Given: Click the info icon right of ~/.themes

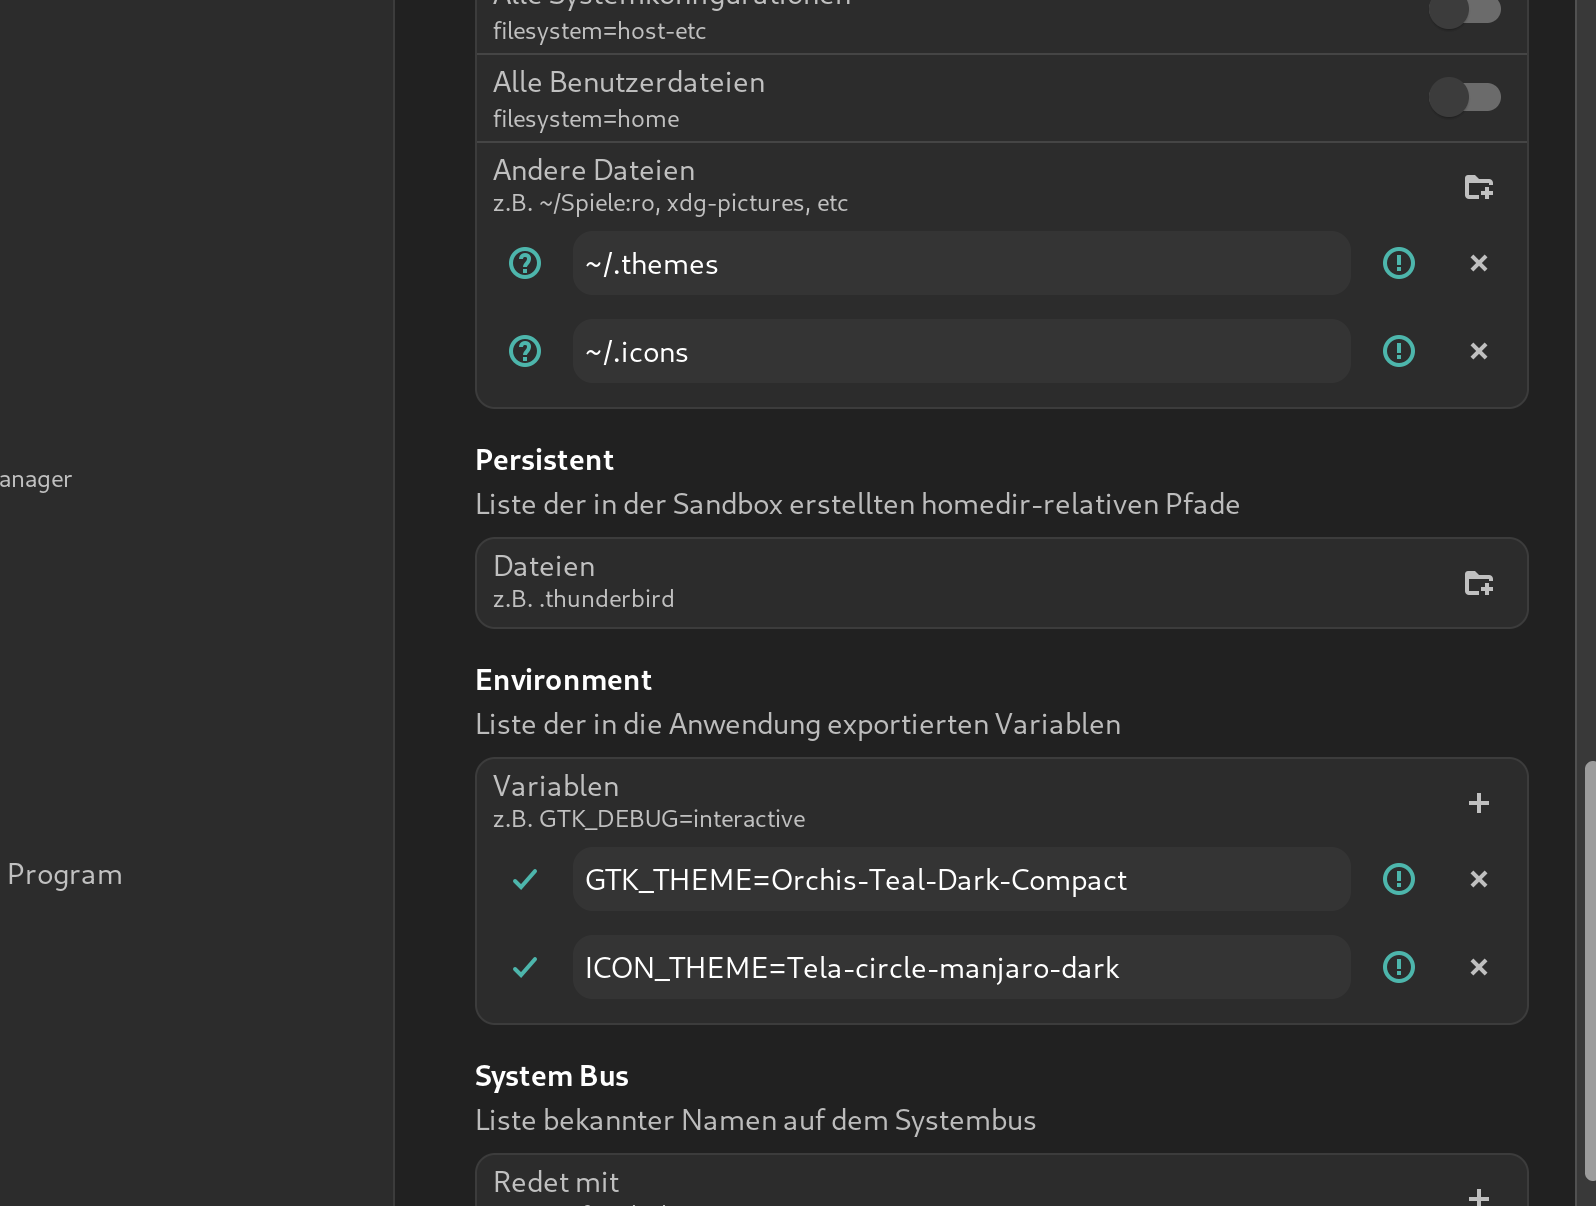Looking at the screenshot, I should [x=1398, y=263].
